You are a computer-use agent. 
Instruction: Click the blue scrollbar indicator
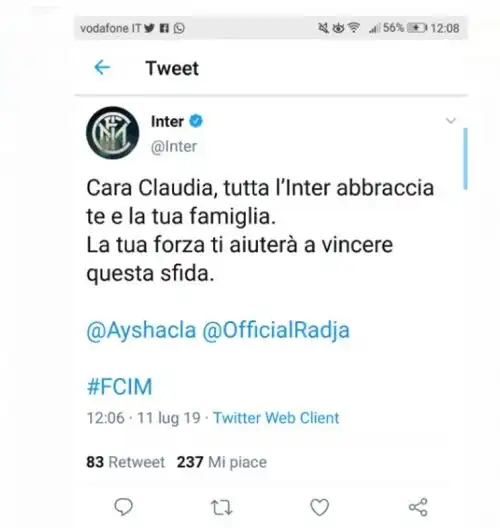point(465,158)
